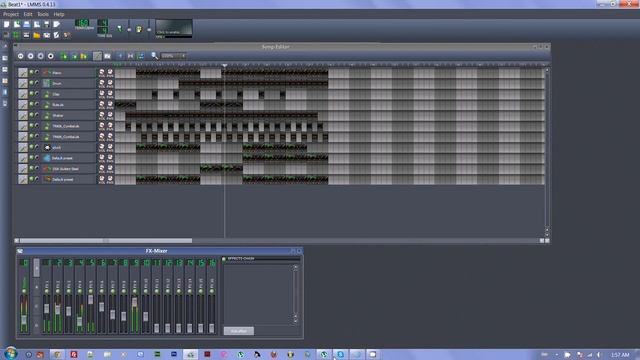This screenshot has width=640, height=360.
Task: Save the current project with the toolbar icon
Action: tap(47, 24)
